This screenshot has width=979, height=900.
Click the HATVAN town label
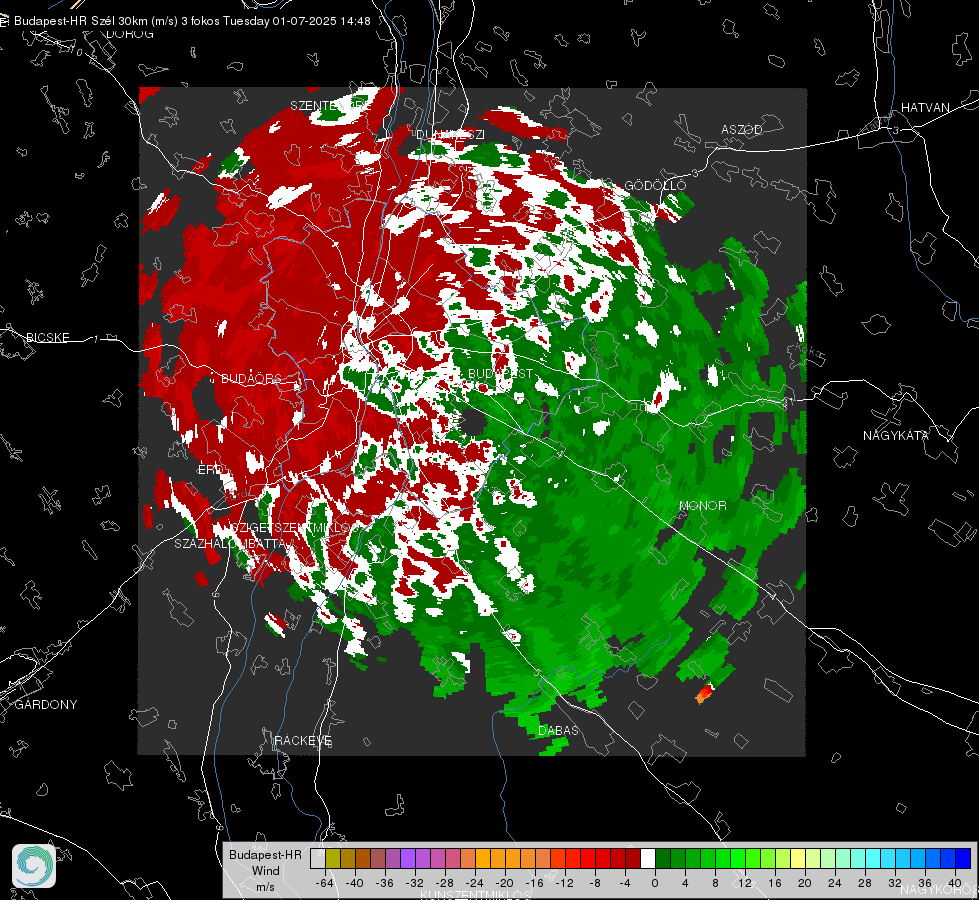(925, 107)
